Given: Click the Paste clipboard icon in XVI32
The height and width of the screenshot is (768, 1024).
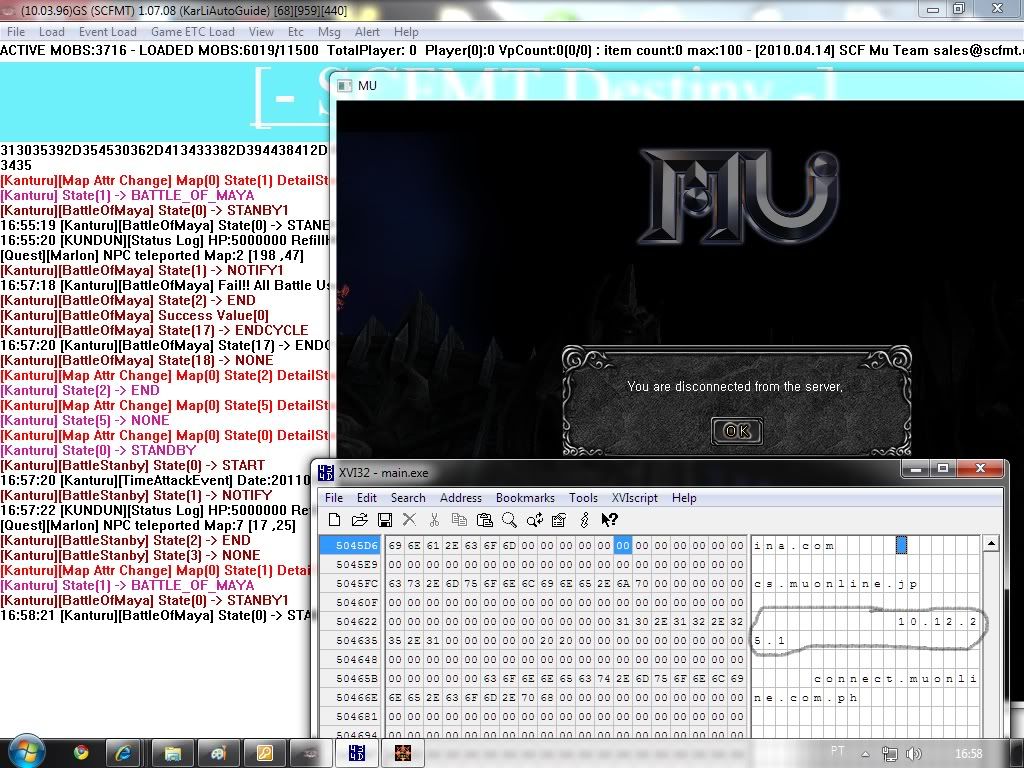Looking at the screenshot, I should (x=485, y=520).
